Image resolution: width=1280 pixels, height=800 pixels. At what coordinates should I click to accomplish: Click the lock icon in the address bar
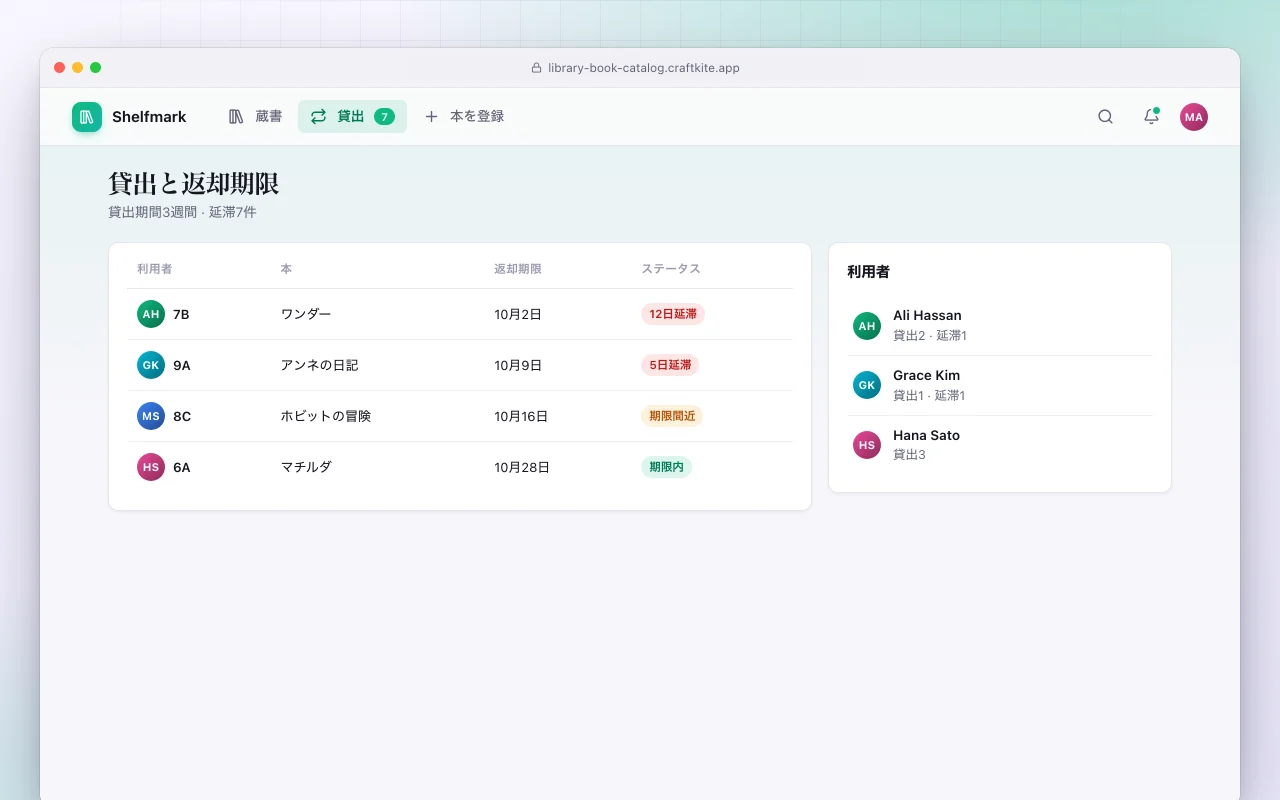536,68
